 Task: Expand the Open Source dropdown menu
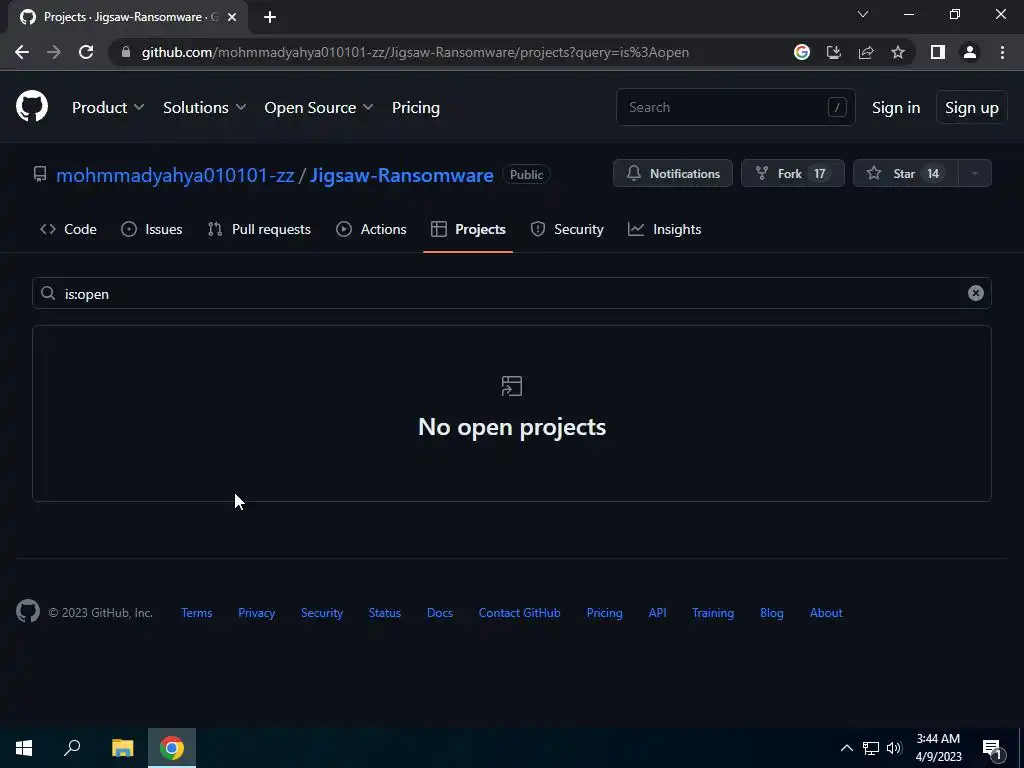319,107
